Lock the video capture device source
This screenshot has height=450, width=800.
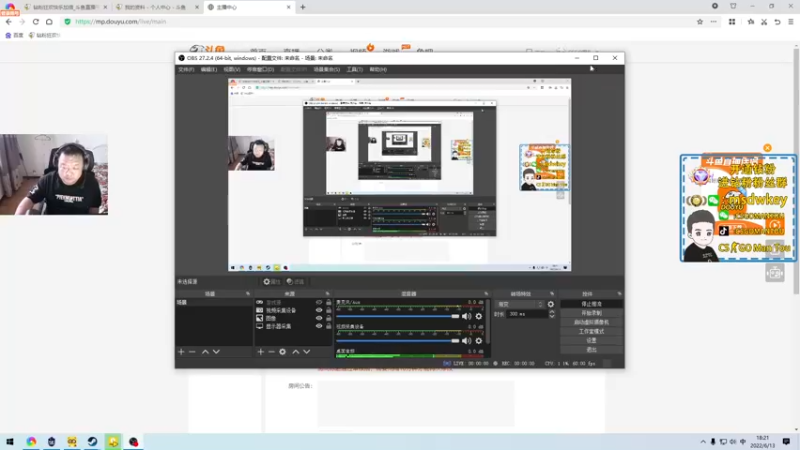[x=329, y=310]
